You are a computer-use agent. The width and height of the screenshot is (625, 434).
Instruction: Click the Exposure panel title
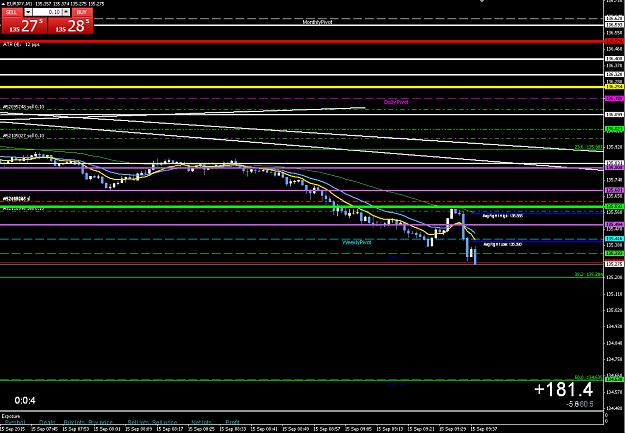coord(11,416)
